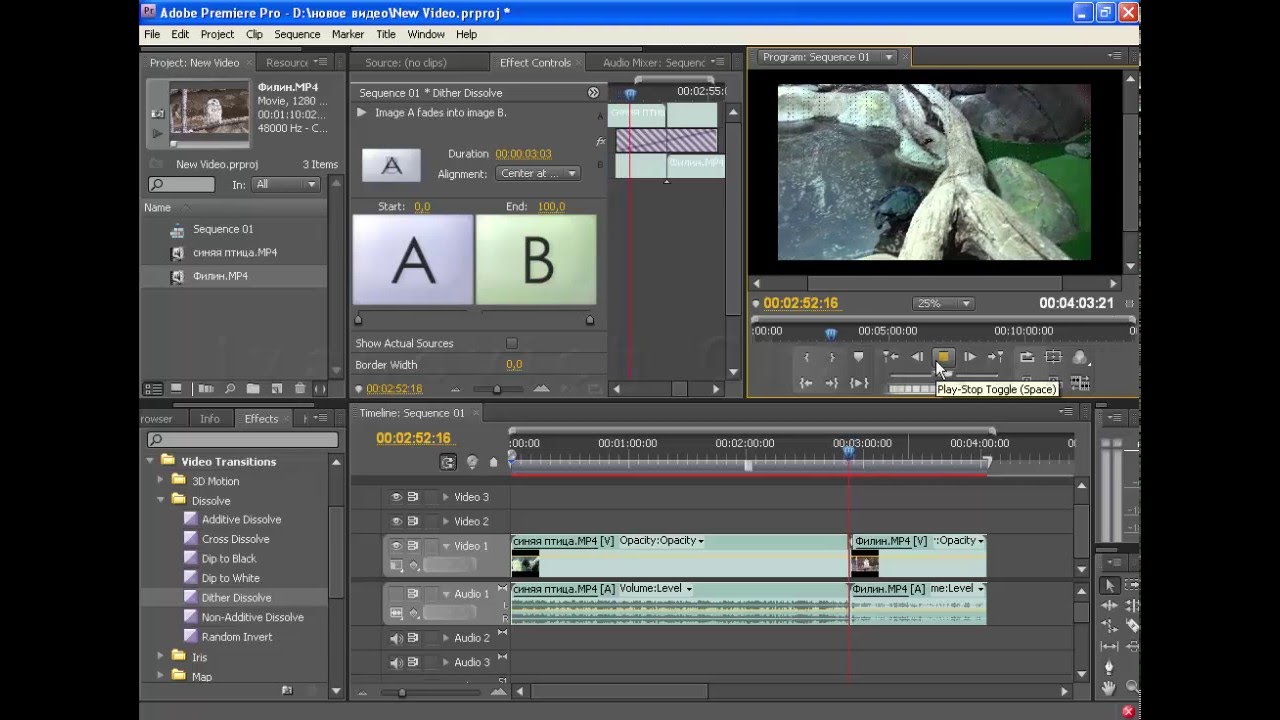This screenshot has width=1280, height=720.
Task: Select the Slide tool
Action: point(1132,647)
